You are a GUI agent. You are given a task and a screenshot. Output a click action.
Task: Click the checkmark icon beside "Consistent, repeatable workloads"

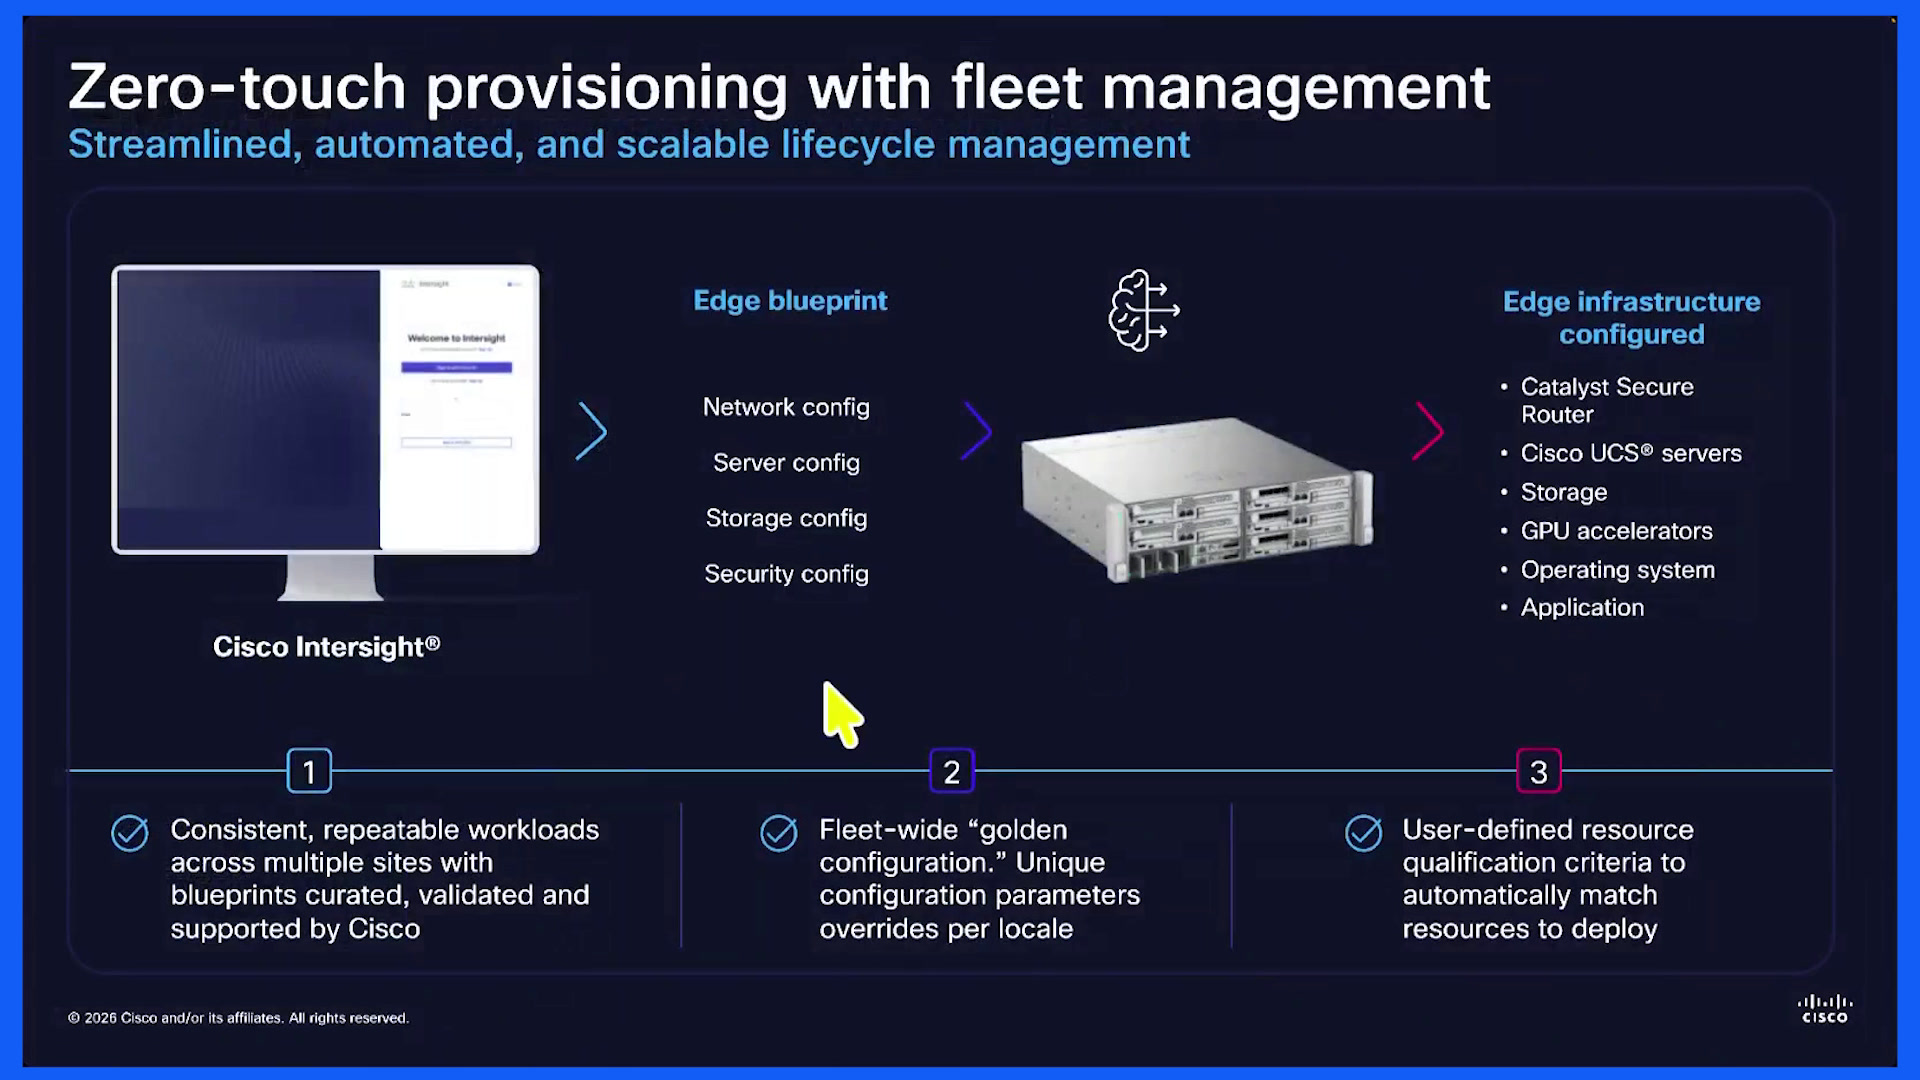pos(130,832)
